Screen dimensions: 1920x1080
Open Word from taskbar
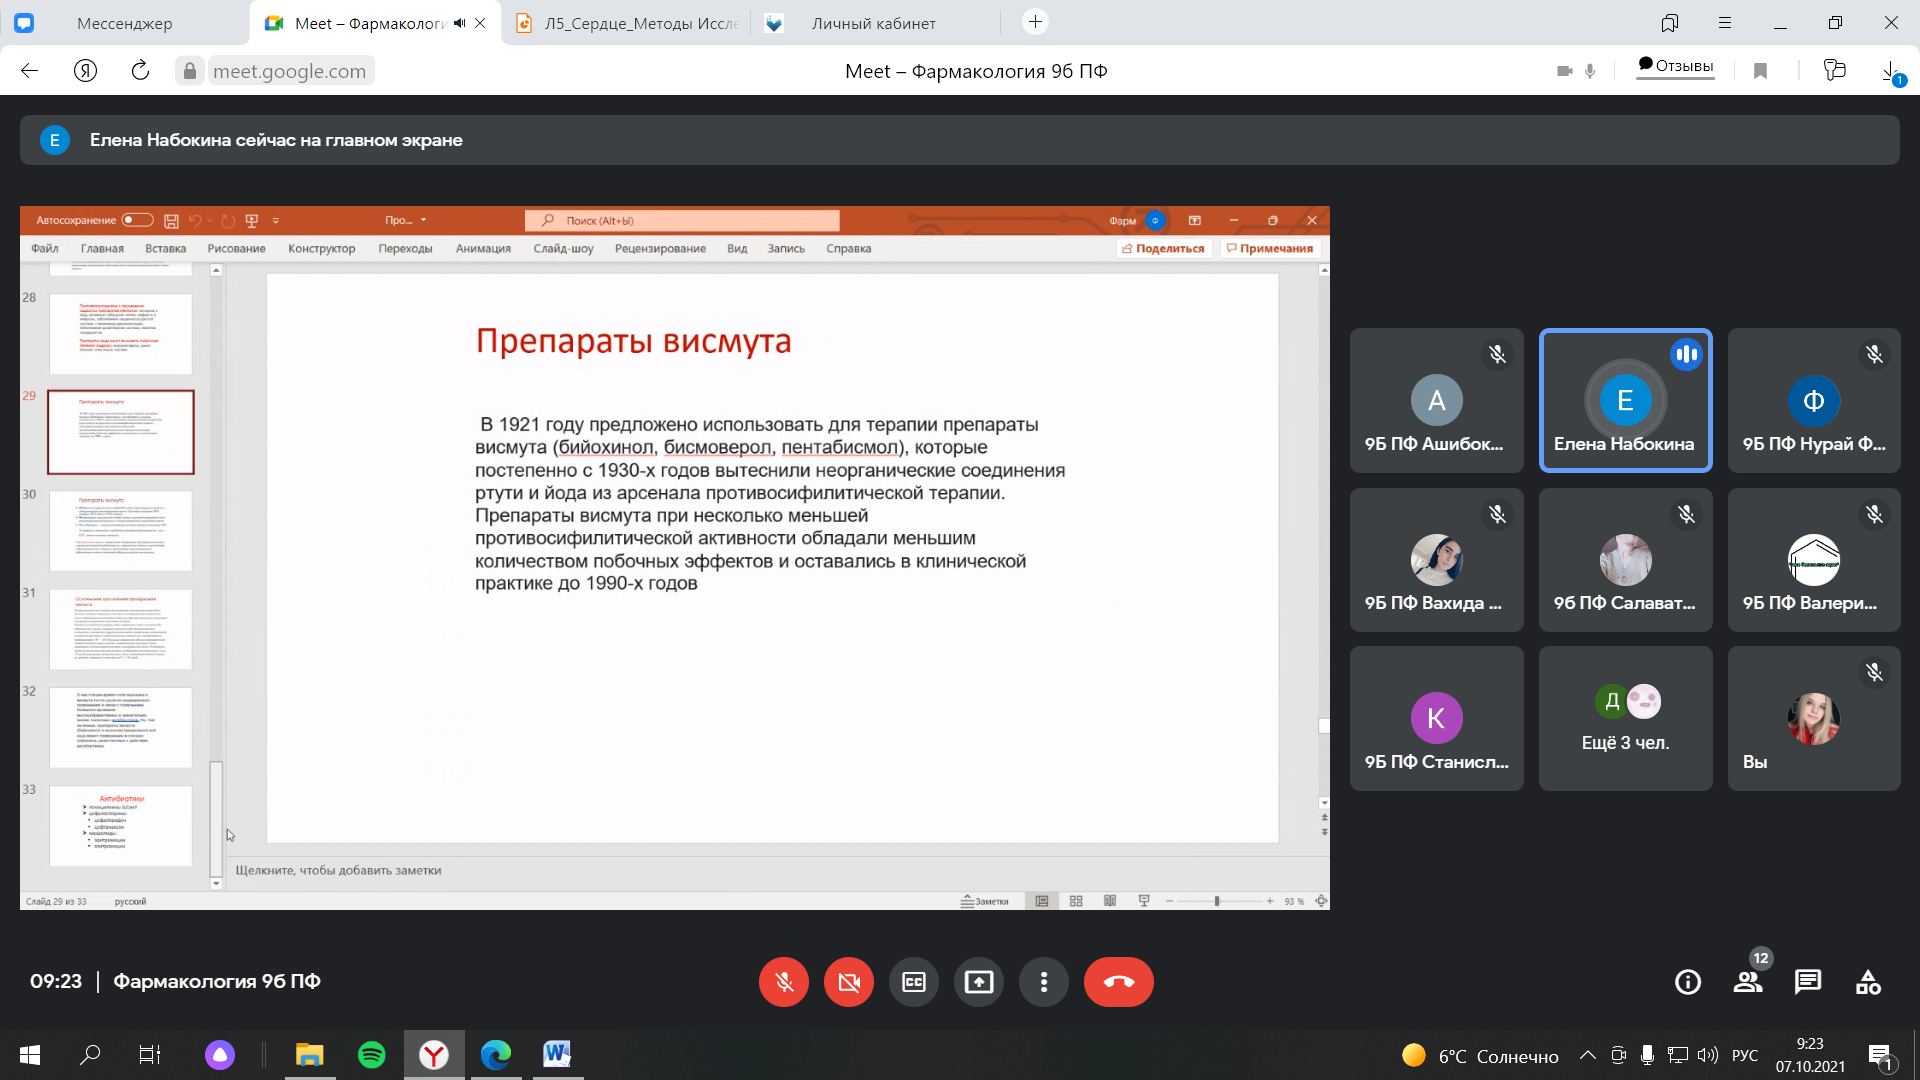point(557,1054)
